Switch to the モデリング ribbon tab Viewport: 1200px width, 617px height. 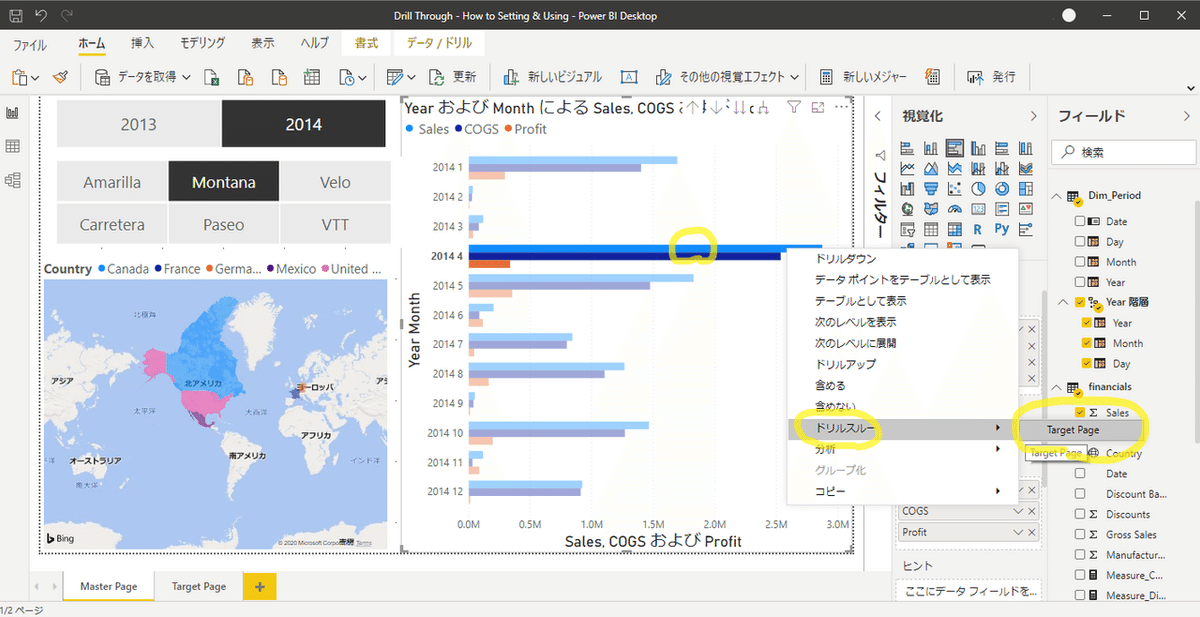(202, 44)
